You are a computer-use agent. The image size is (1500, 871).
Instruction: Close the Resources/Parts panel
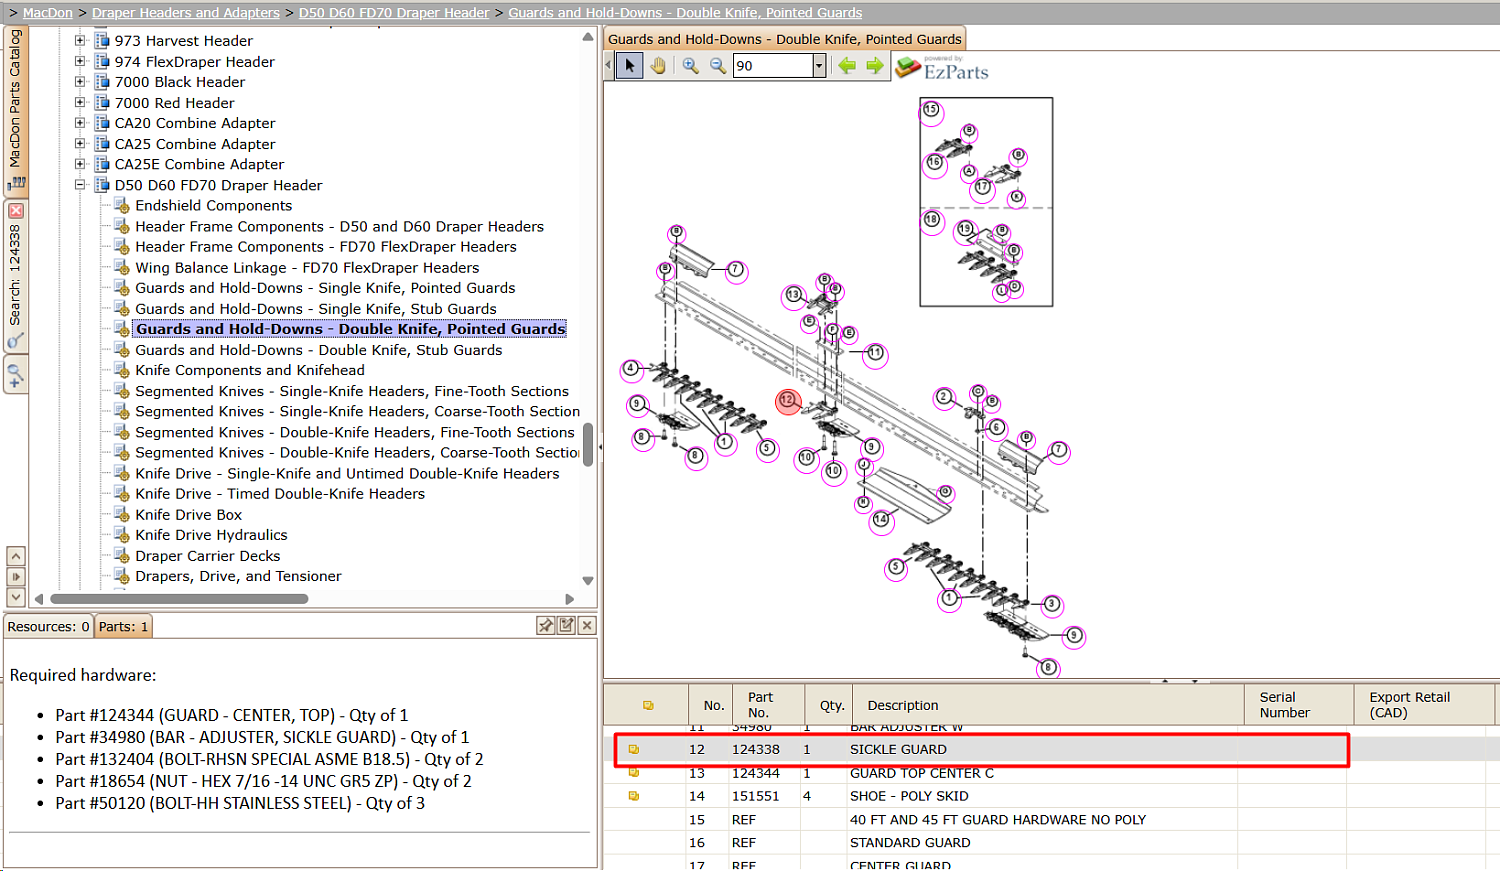click(x=587, y=625)
